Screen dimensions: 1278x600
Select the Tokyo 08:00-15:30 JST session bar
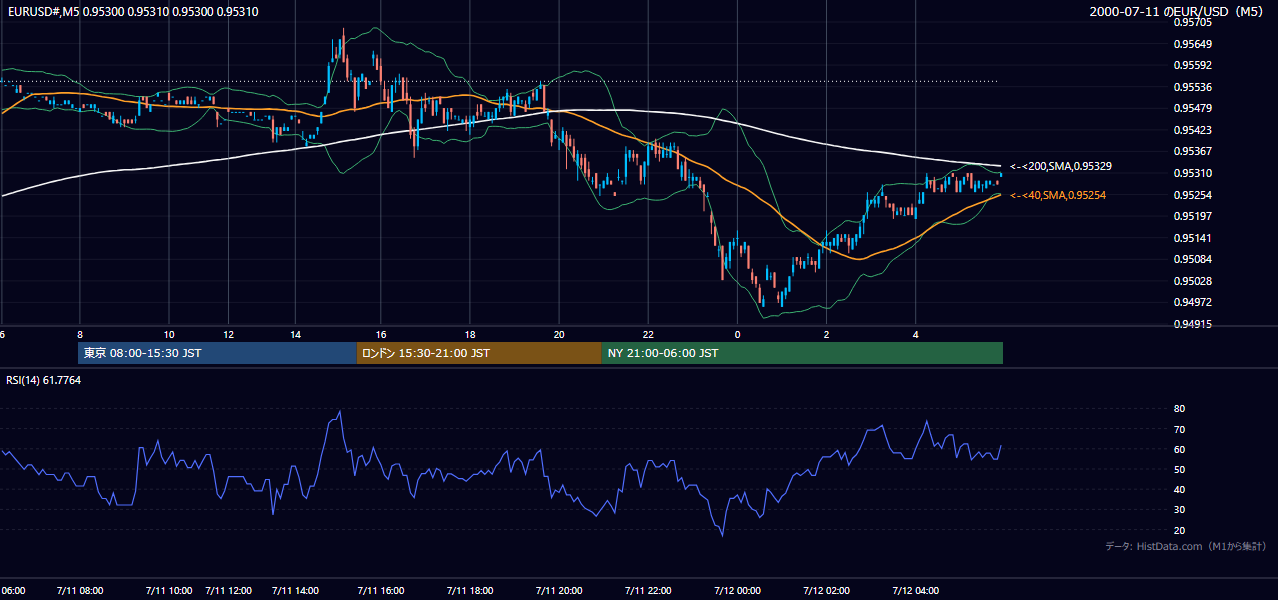pyautogui.click(x=217, y=353)
